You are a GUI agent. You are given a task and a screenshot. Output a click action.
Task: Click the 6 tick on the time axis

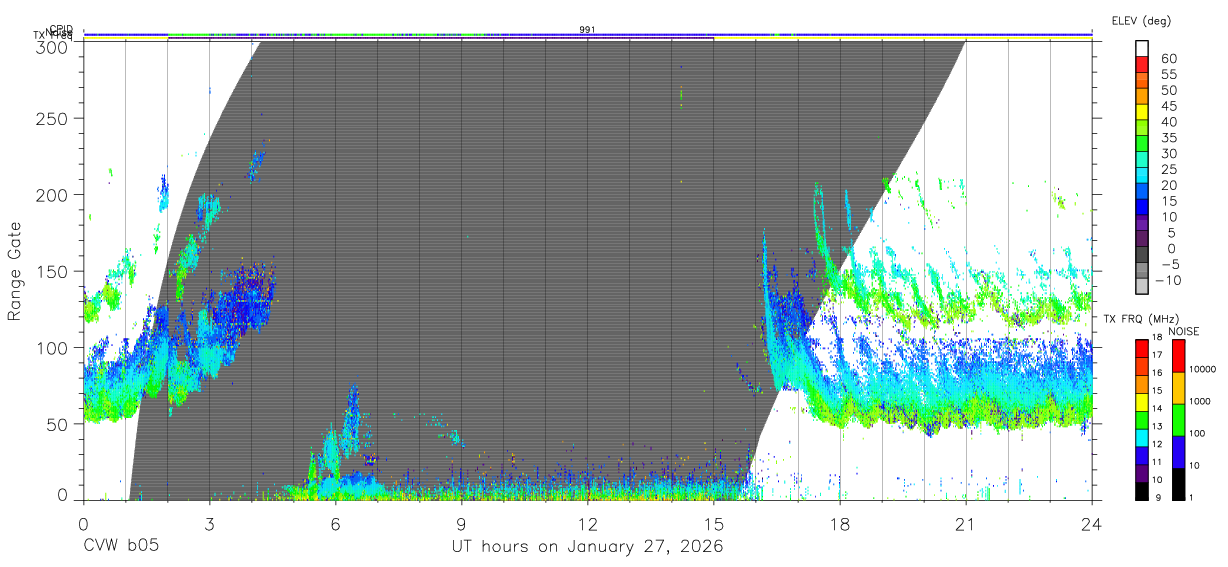click(335, 523)
